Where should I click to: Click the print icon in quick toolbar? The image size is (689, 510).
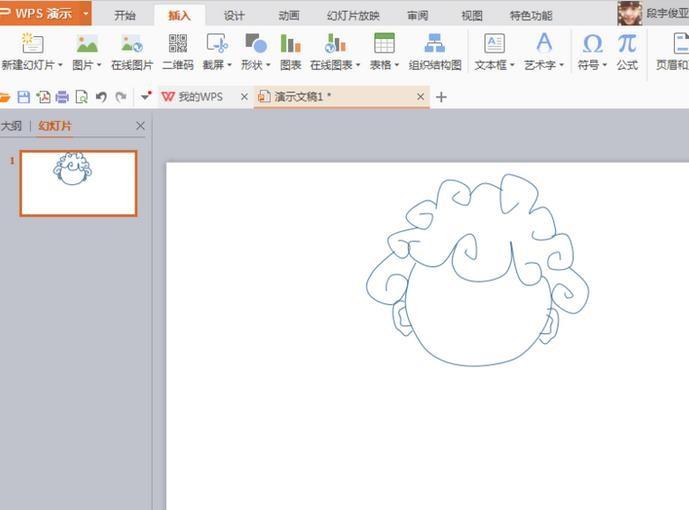(62, 97)
